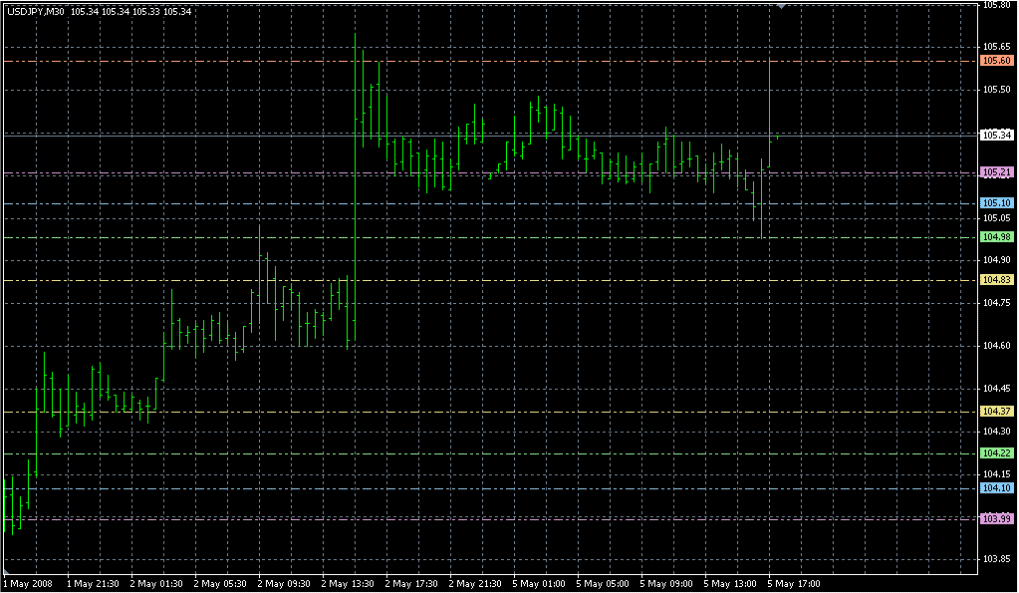This screenshot has width=1019, height=593.
Task: Click the chart shift triangle marker at top
Action: coord(782,6)
